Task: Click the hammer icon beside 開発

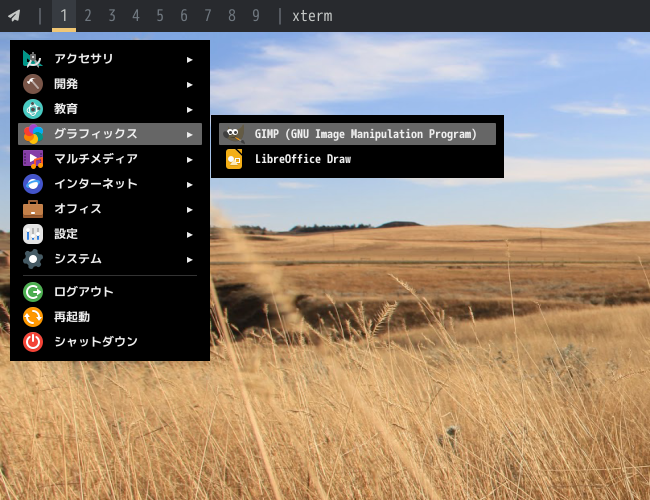Action: point(33,84)
